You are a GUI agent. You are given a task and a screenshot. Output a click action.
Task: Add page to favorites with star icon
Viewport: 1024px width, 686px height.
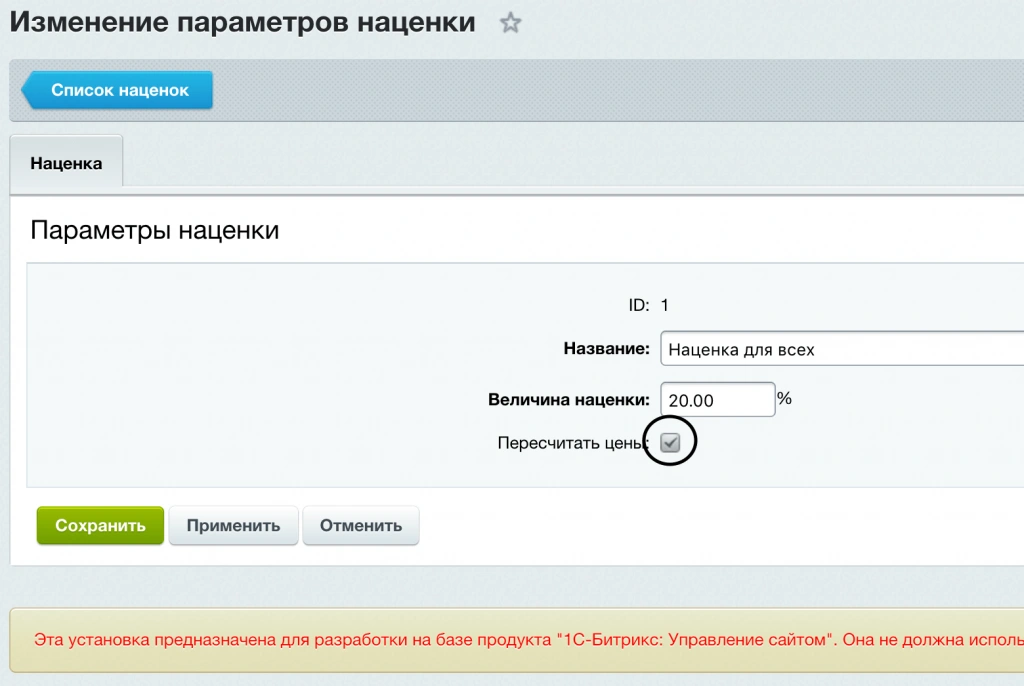510,23
